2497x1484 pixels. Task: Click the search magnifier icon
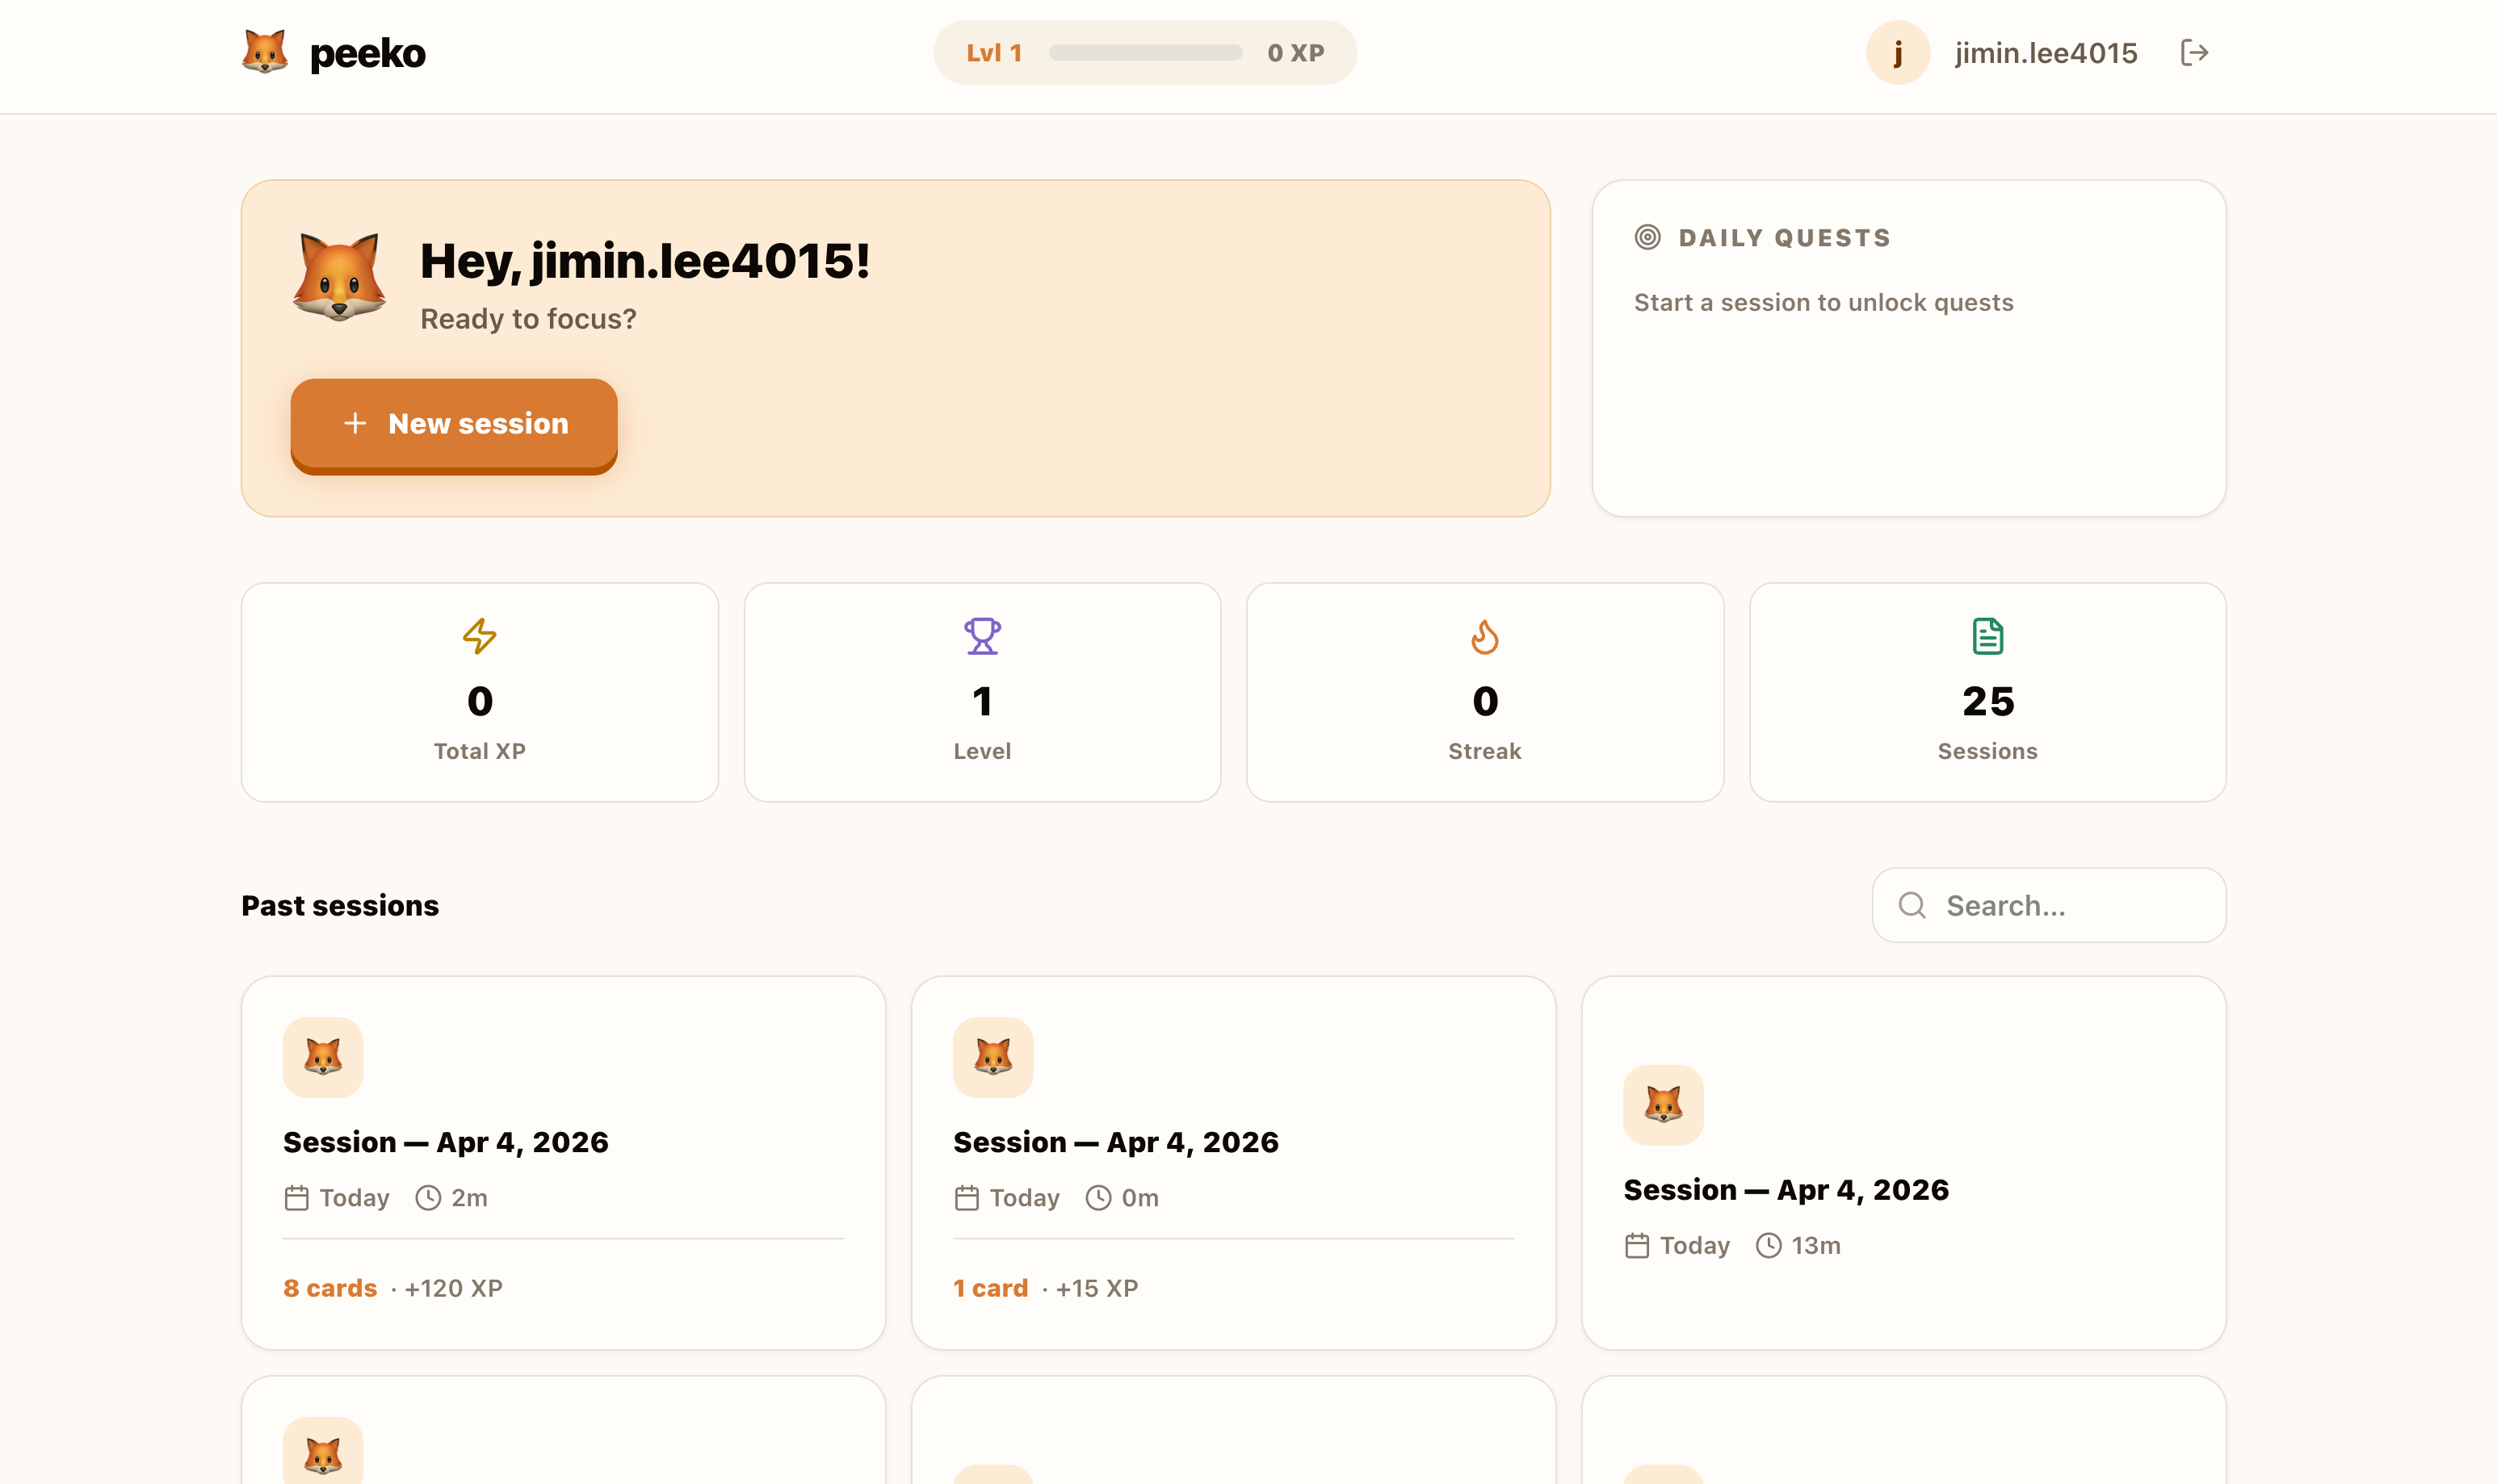coord(1912,905)
